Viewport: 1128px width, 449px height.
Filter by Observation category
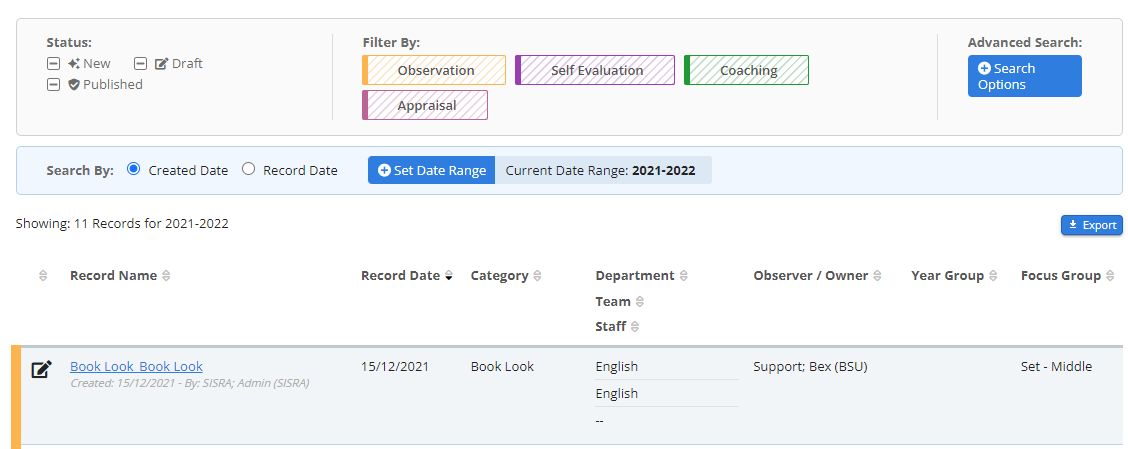pos(435,70)
